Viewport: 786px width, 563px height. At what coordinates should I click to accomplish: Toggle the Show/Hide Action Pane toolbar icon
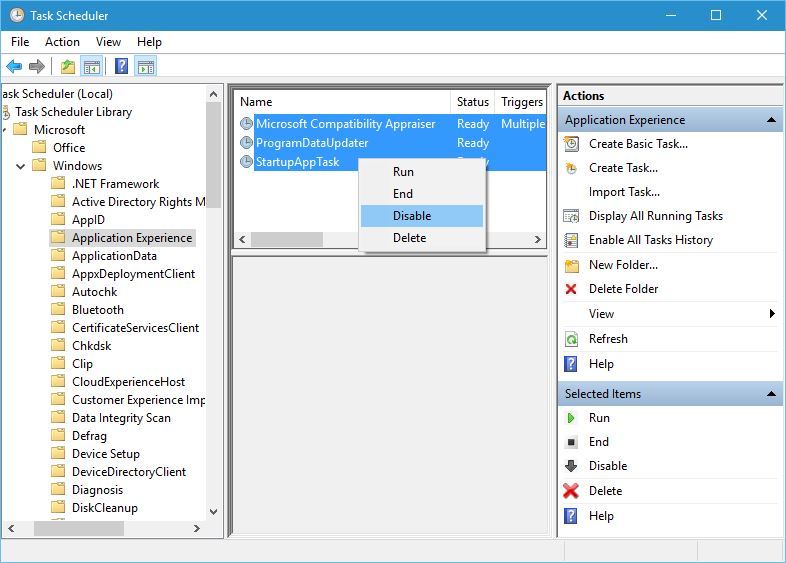(x=146, y=66)
